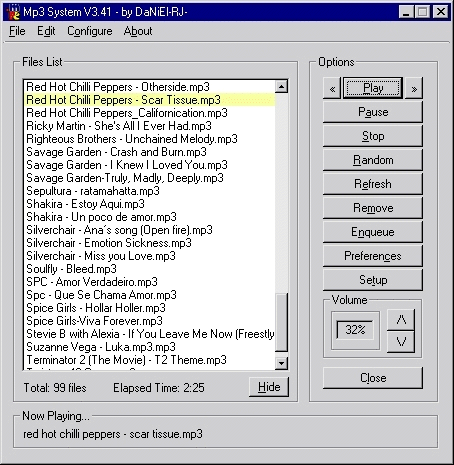Select 'Stevie B with Alexia - If You Leave Me Now'
Image resolution: width=454 pixels, height=465 pixels.
pos(150,334)
